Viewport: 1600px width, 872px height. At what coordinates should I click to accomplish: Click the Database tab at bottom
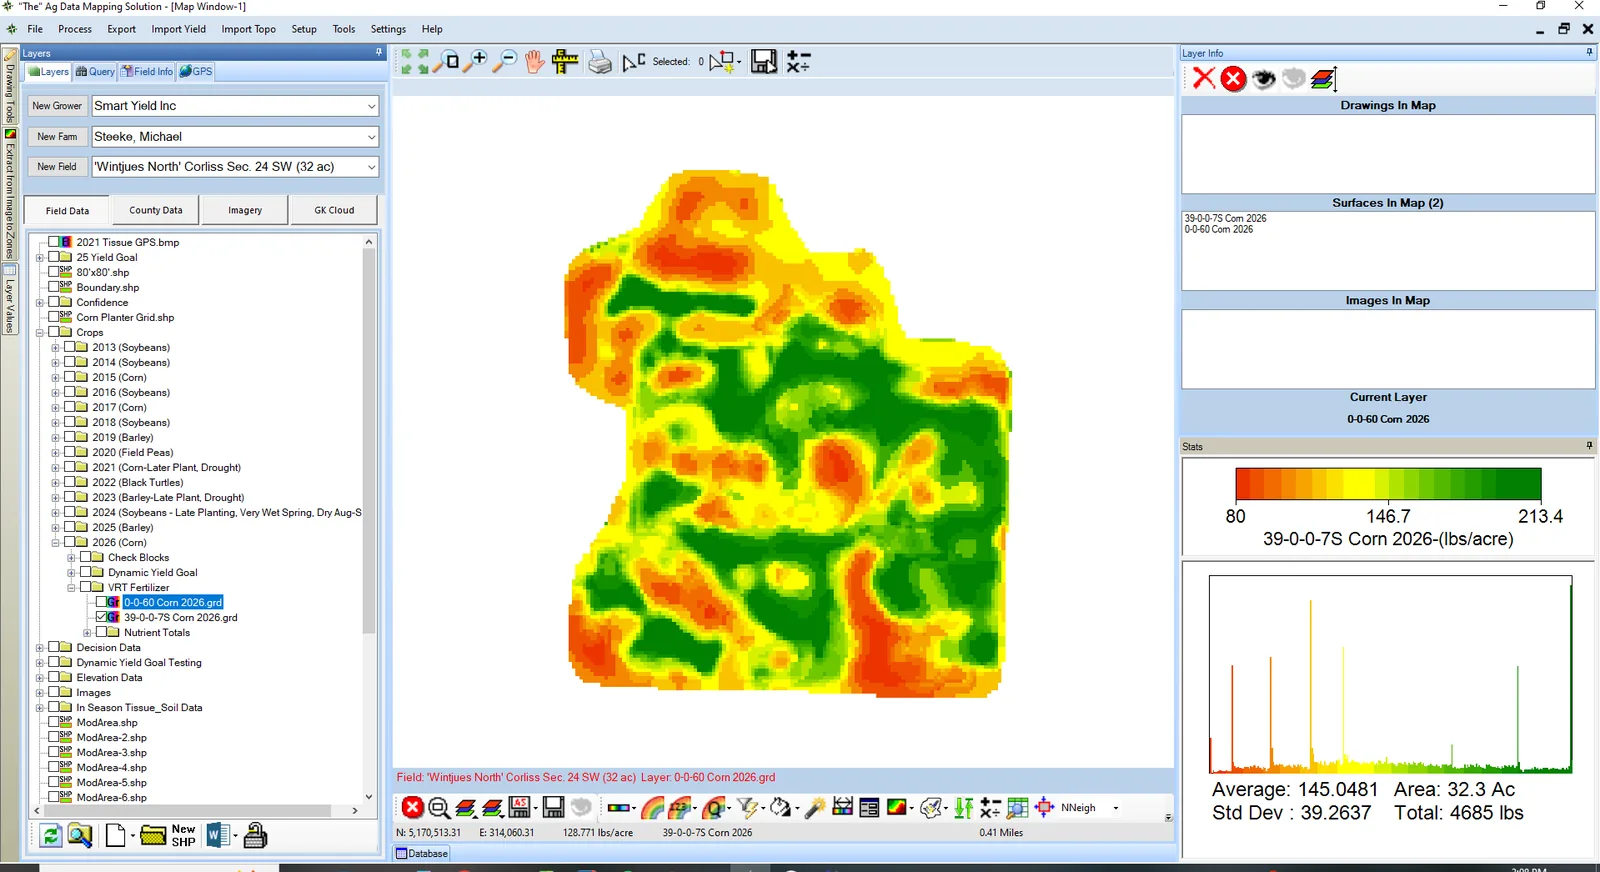422,853
